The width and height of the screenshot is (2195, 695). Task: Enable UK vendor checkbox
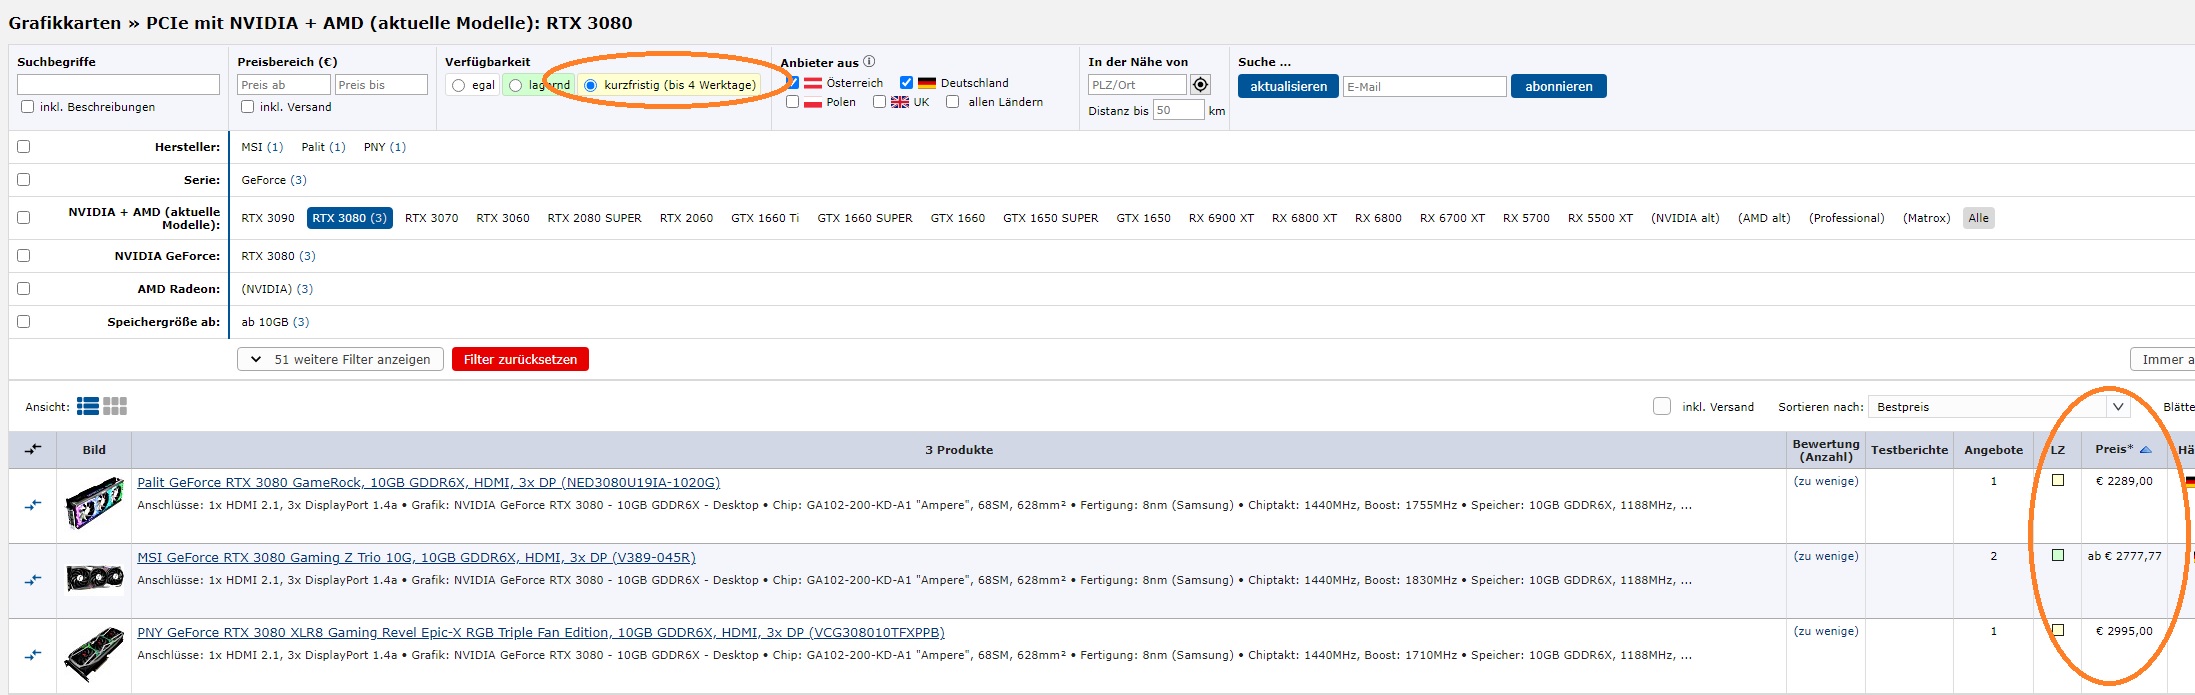point(879,101)
